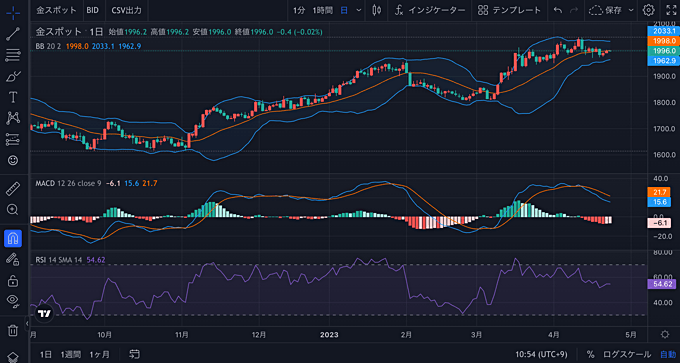
Task: Switch to 1分 timeframe
Action: coord(299,10)
